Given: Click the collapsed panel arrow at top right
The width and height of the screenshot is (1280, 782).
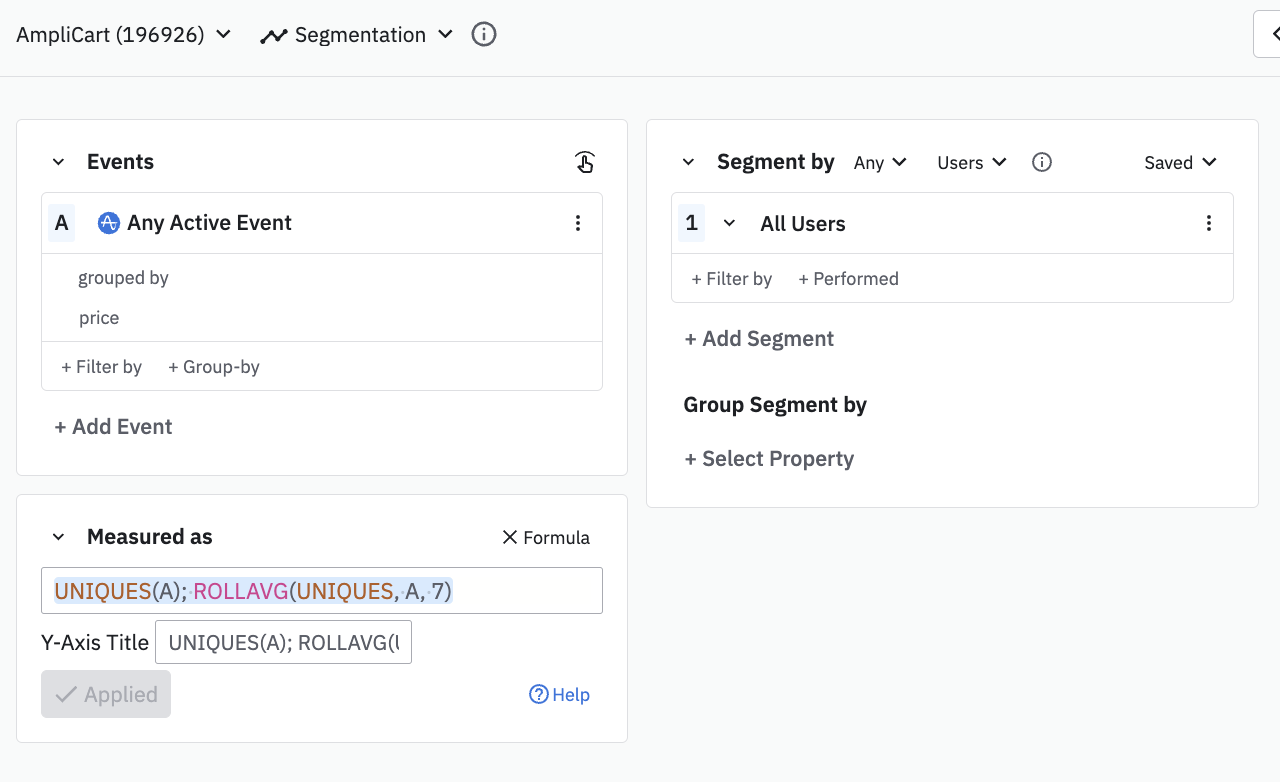Looking at the screenshot, I should point(1270,35).
